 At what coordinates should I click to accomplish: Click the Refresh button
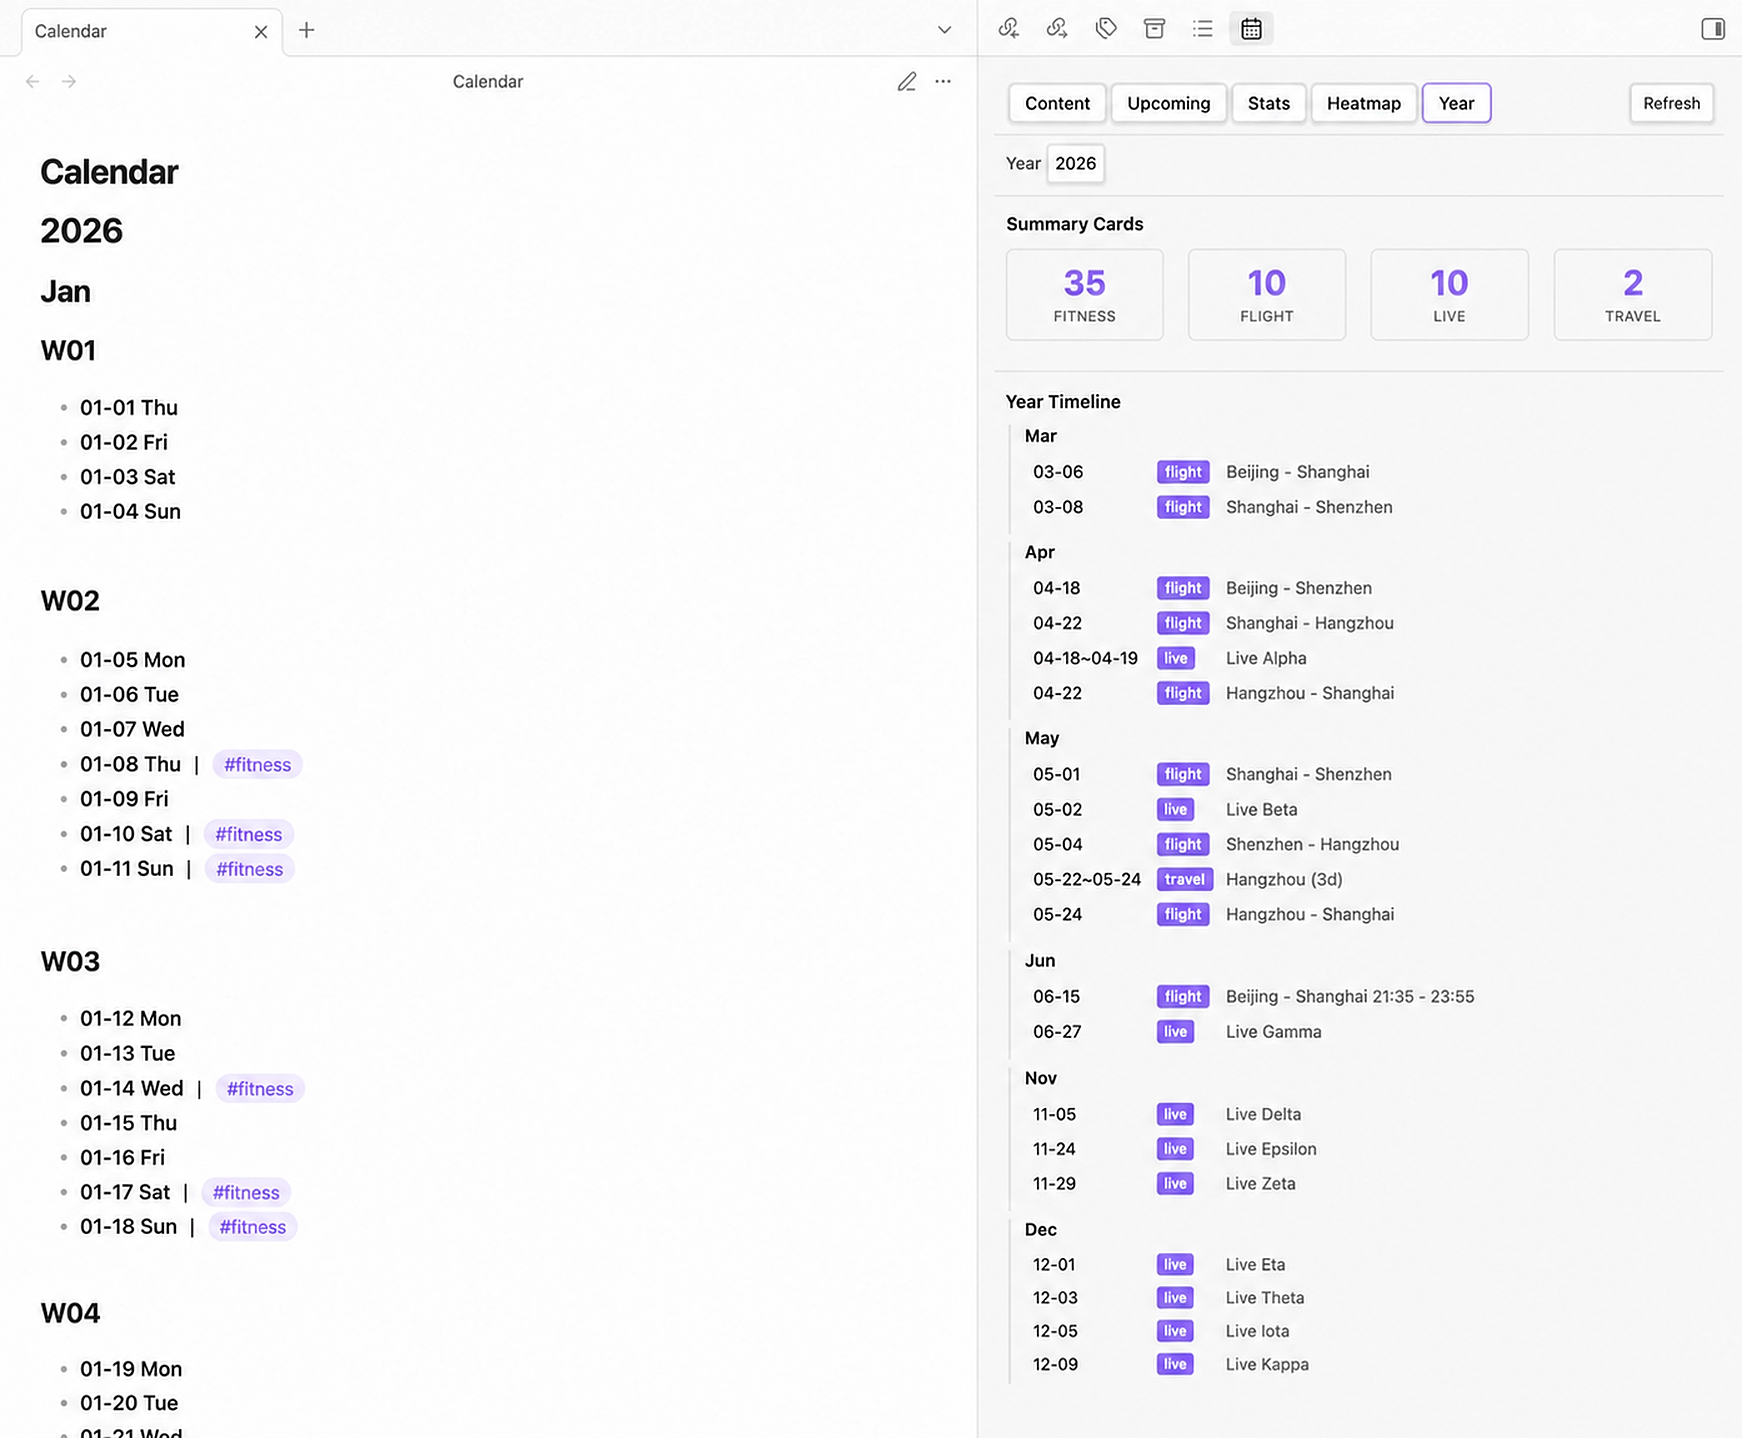click(1671, 103)
